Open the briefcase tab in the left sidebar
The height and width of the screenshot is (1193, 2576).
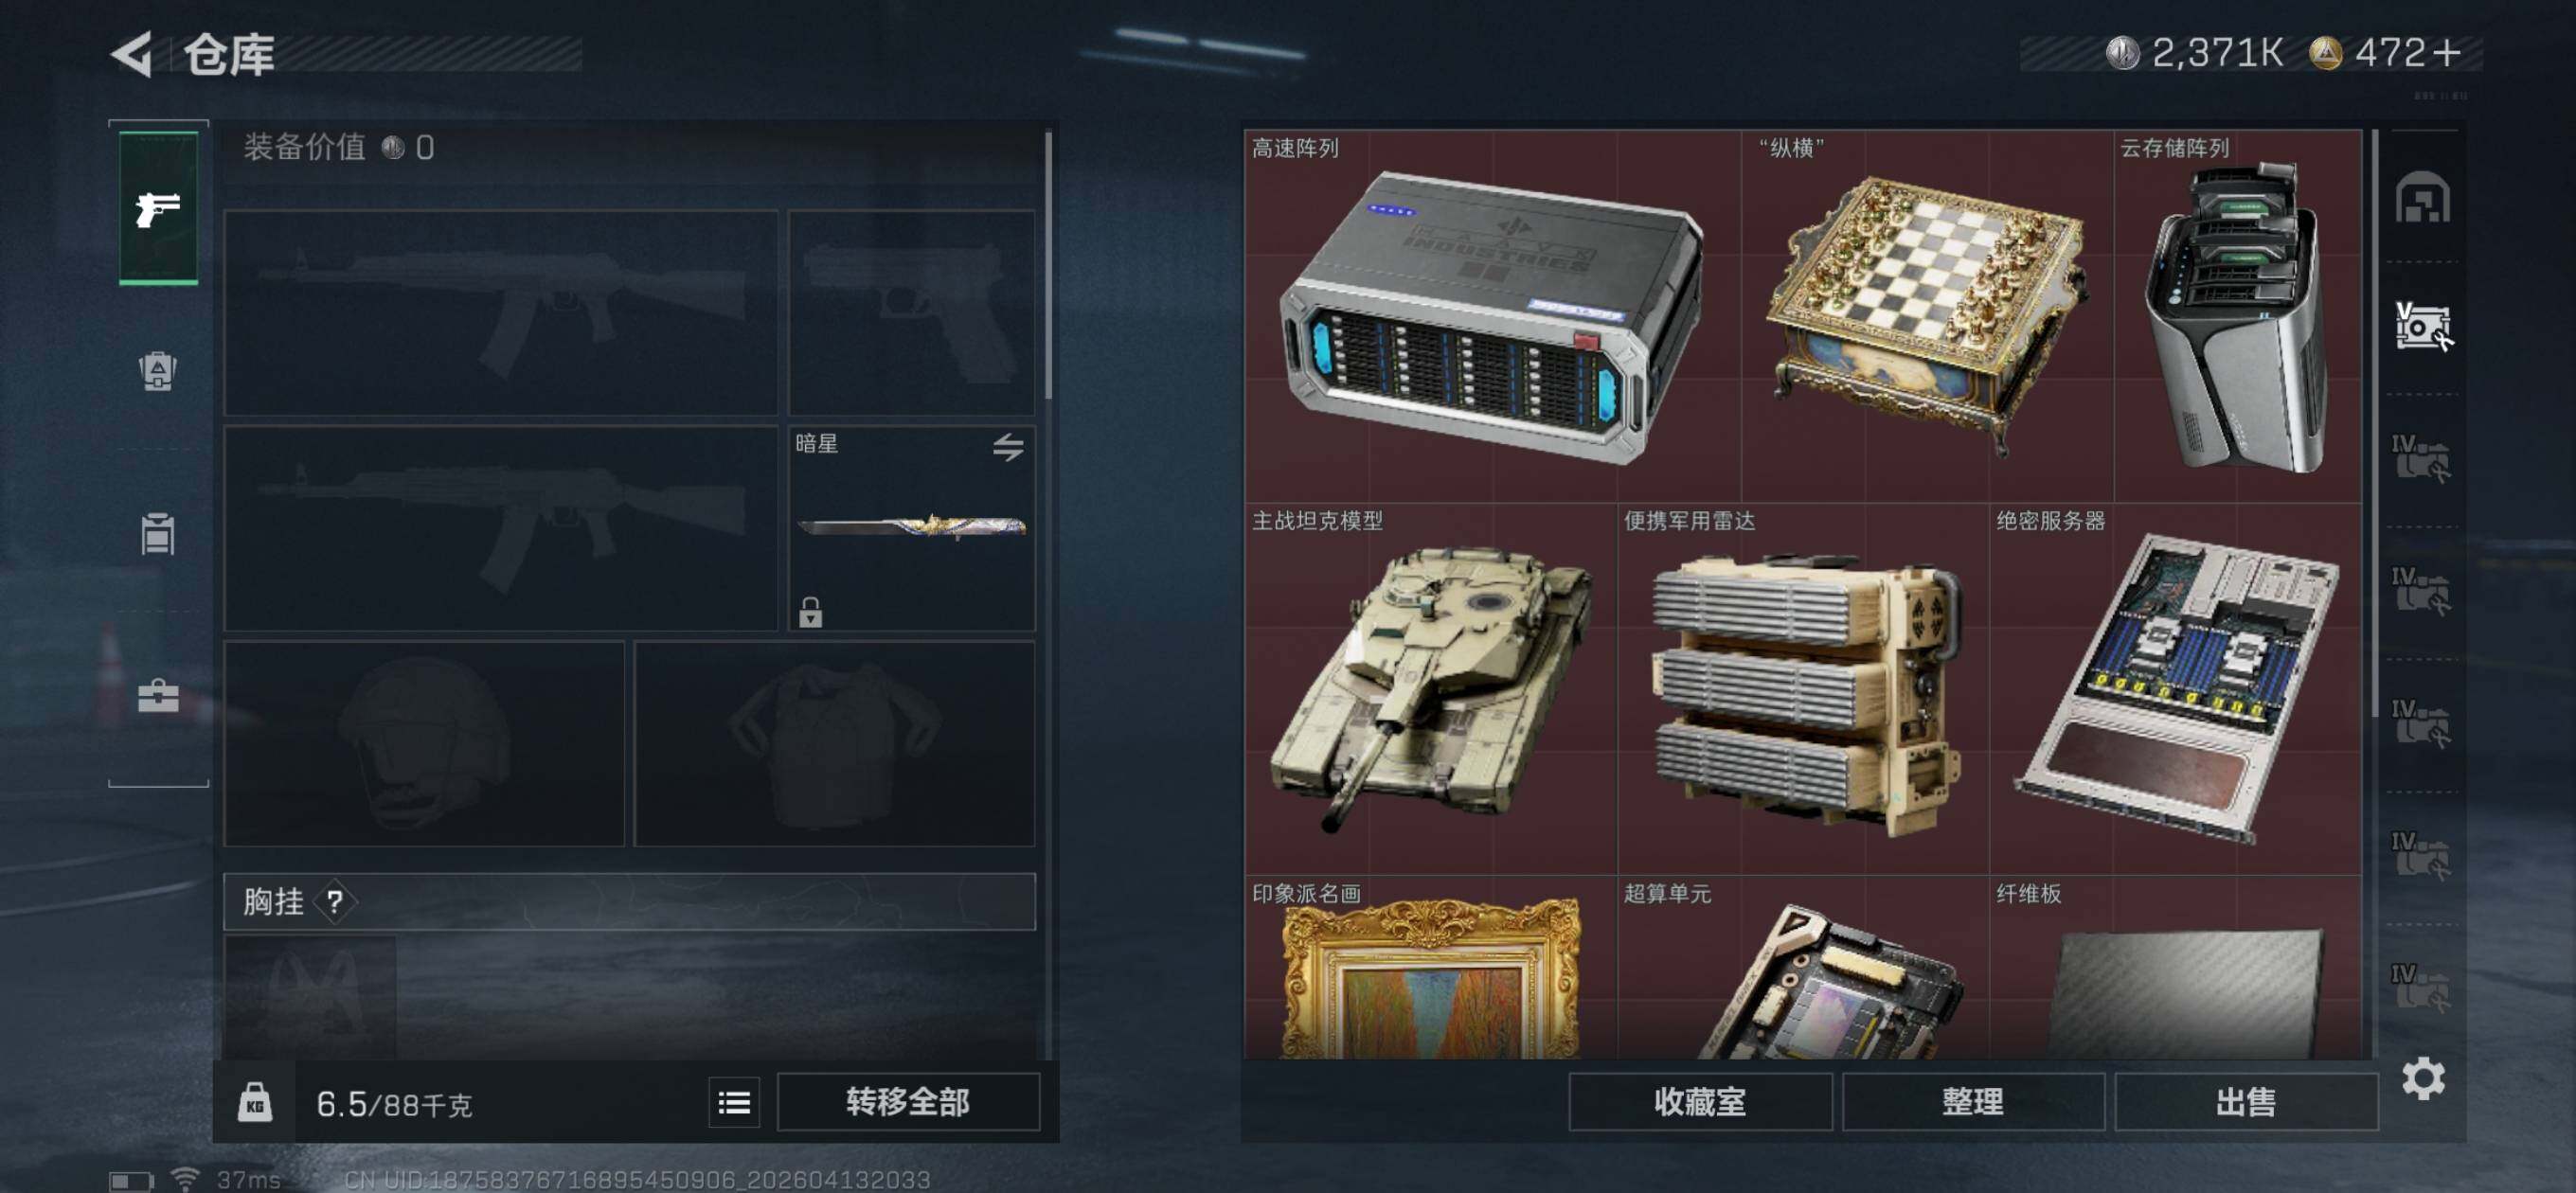[158, 695]
